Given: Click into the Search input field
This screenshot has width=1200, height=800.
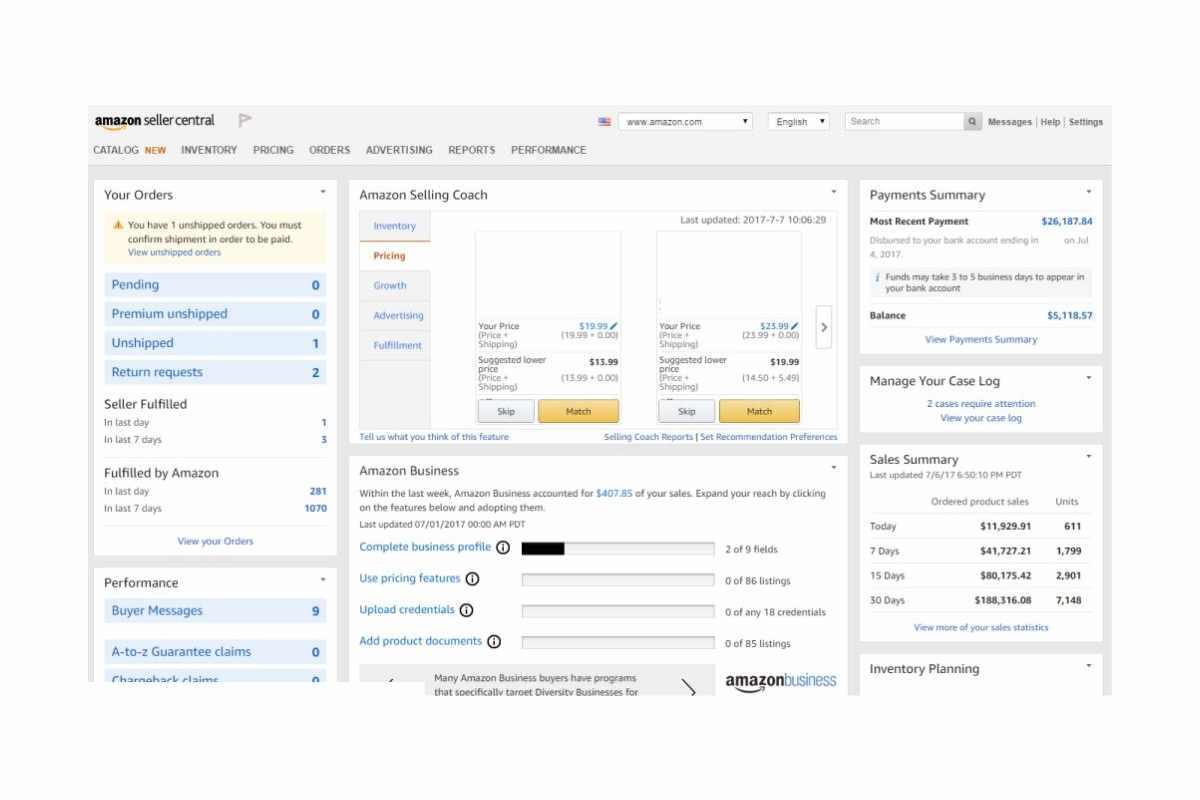Looking at the screenshot, I should [904, 122].
